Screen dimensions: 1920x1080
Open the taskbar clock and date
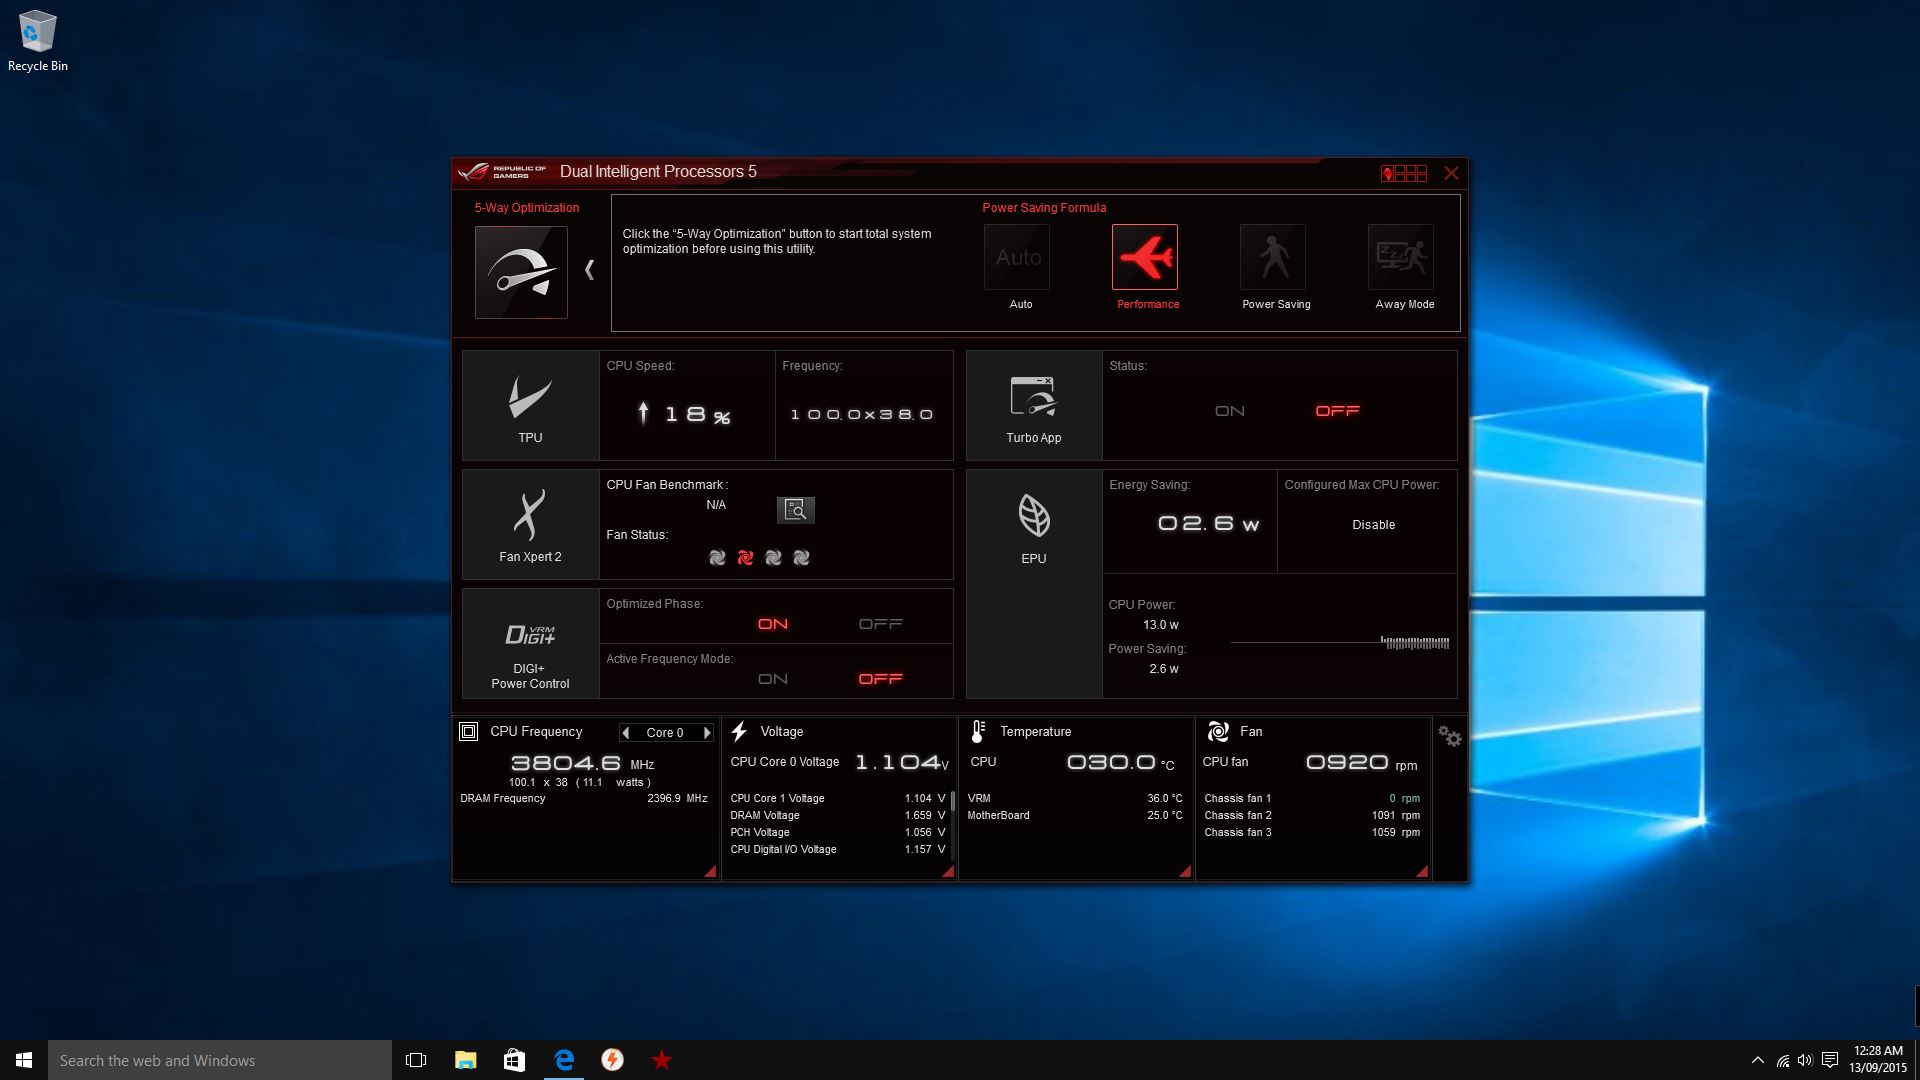pyautogui.click(x=1878, y=1060)
